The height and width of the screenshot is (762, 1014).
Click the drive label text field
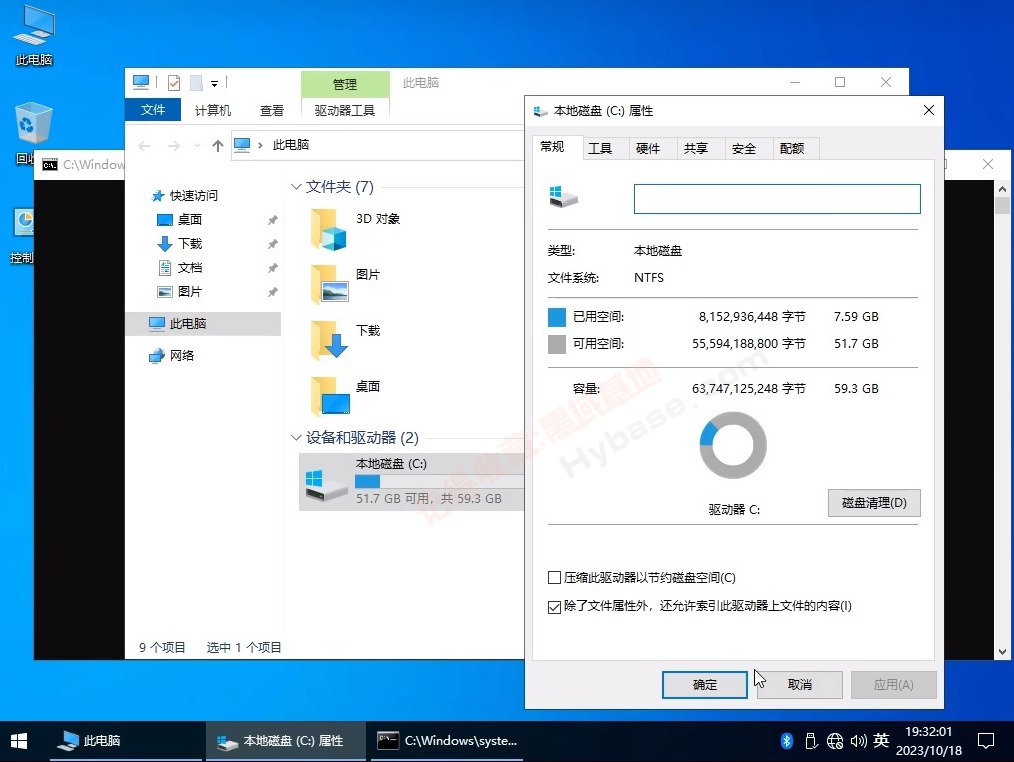[777, 199]
